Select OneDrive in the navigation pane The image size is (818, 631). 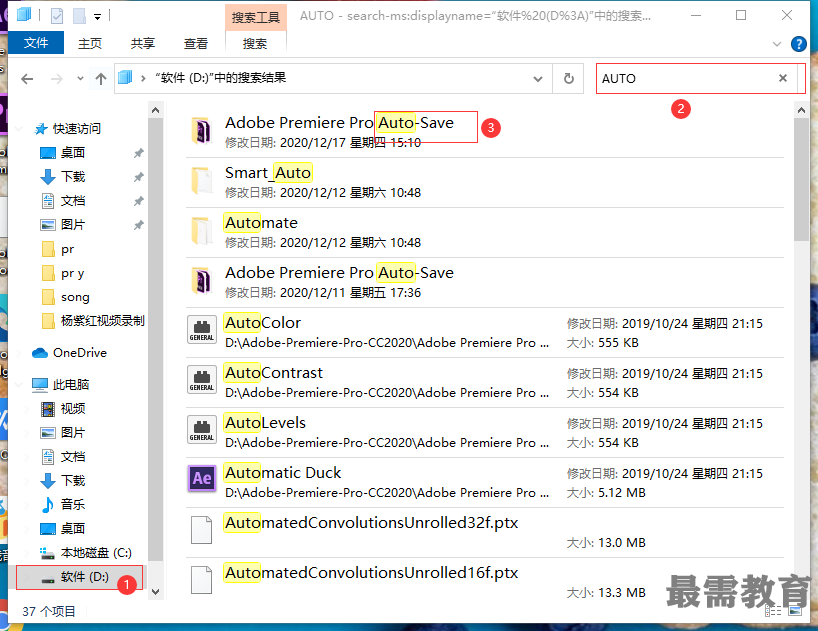coord(79,353)
